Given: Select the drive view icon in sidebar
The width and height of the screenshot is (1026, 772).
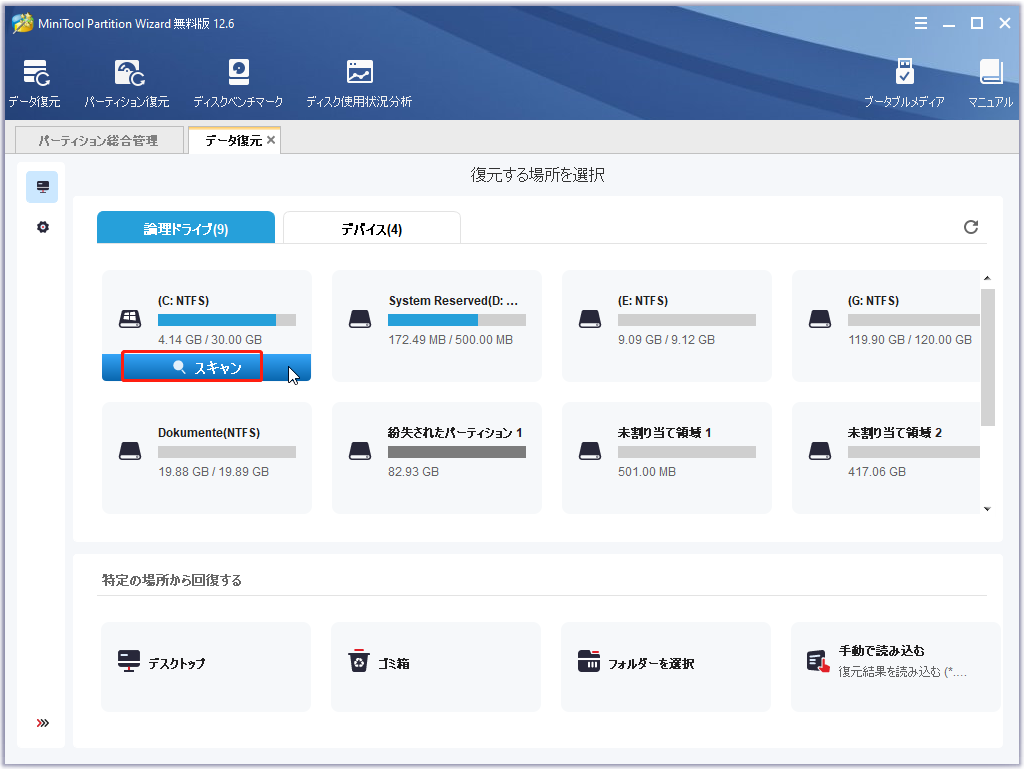Looking at the screenshot, I should point(43,187).
